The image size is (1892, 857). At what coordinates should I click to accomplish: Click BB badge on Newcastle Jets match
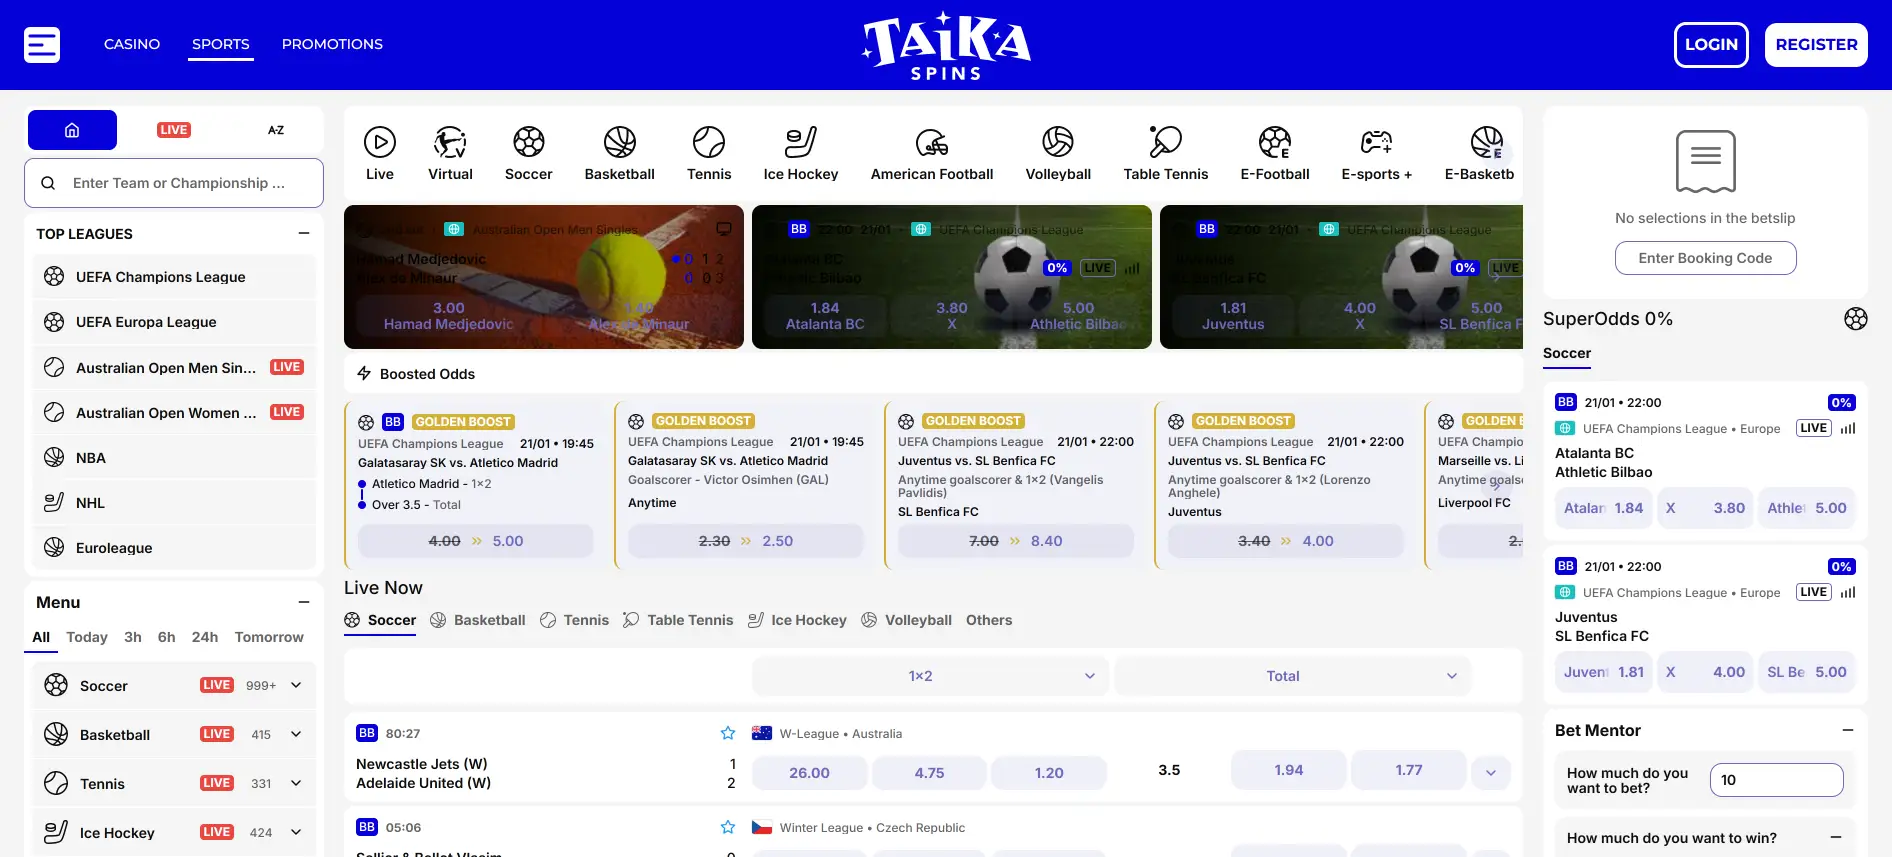click(x=367, y=733)
